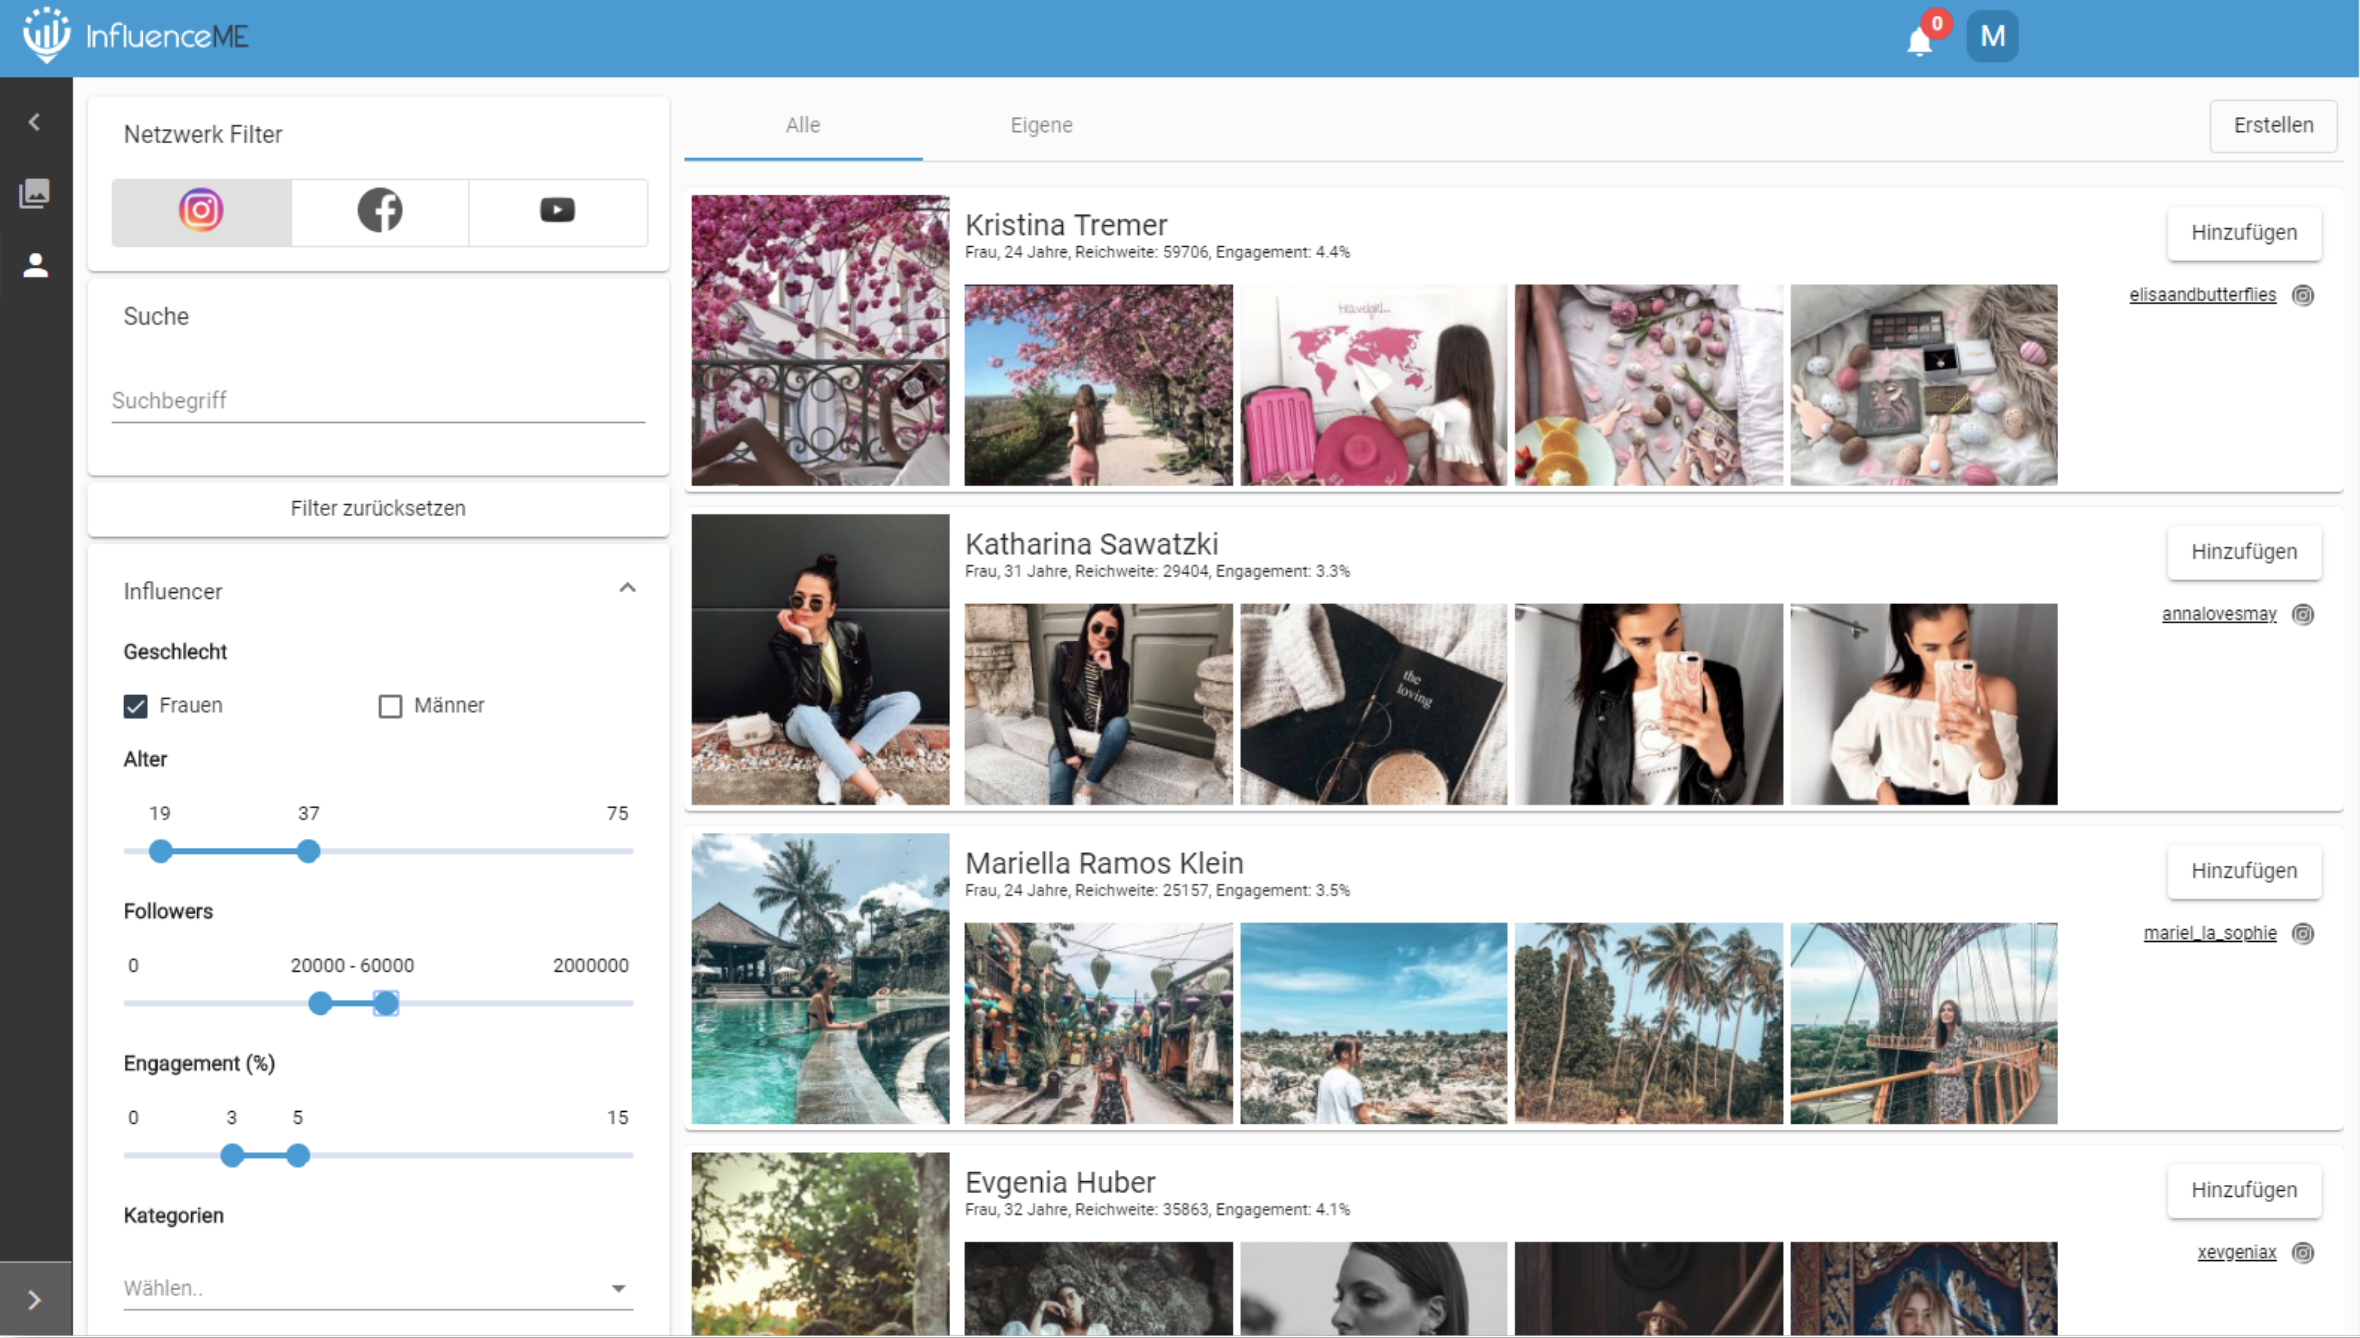2360x1338 pixels.
Task: Select the Facebook network filter
Action: 380,211
